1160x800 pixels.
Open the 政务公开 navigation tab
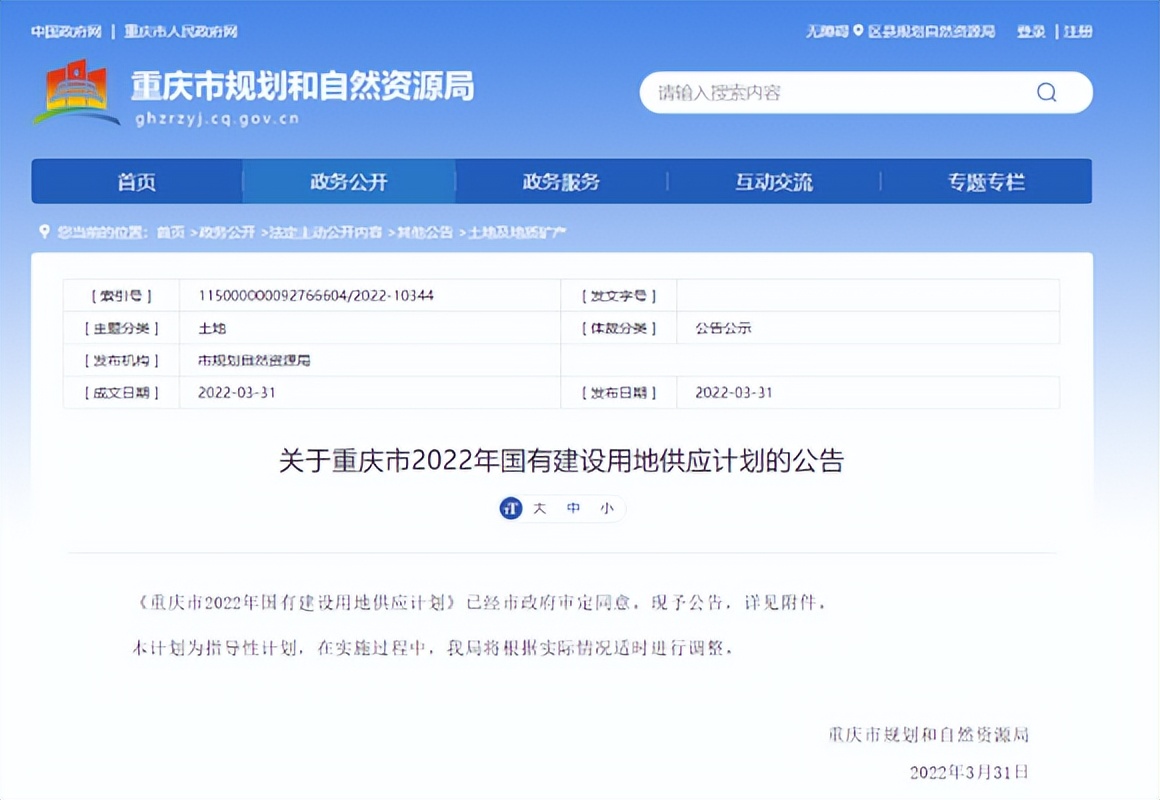[348, 181]
